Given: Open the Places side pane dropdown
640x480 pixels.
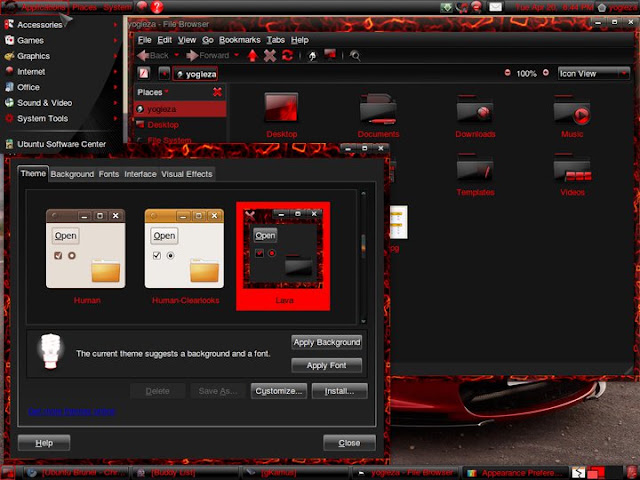Looking at the screenshot, I should (153, 92).
